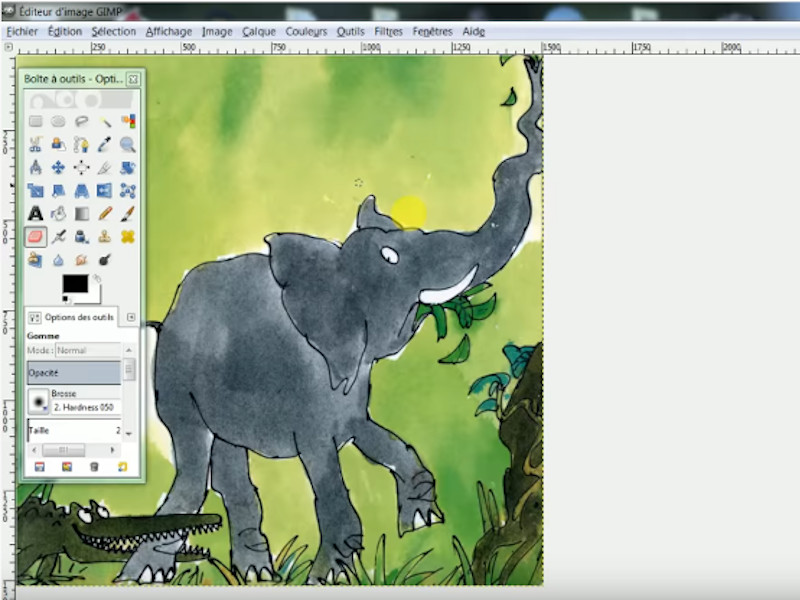Open the tool options tab menu arrow
Image resolution: width=800 pixels, height=600 pixels.
coord(131,317)
